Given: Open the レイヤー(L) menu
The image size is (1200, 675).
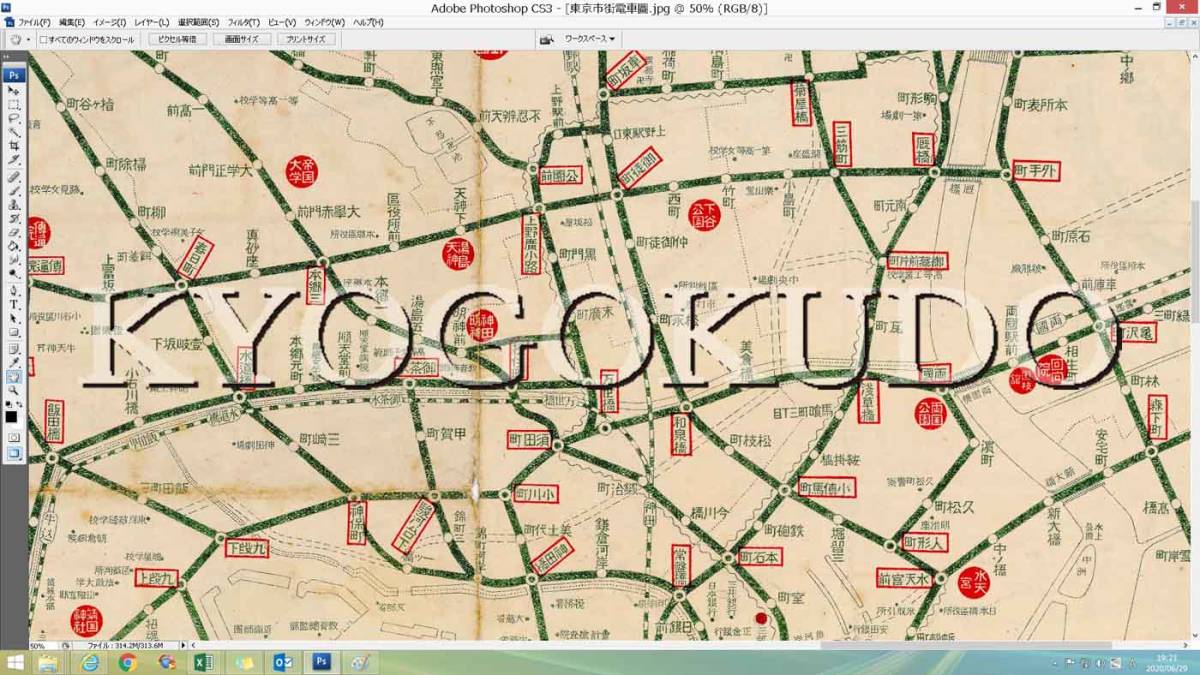Looking at the screenshot, I should pos(151,22).
